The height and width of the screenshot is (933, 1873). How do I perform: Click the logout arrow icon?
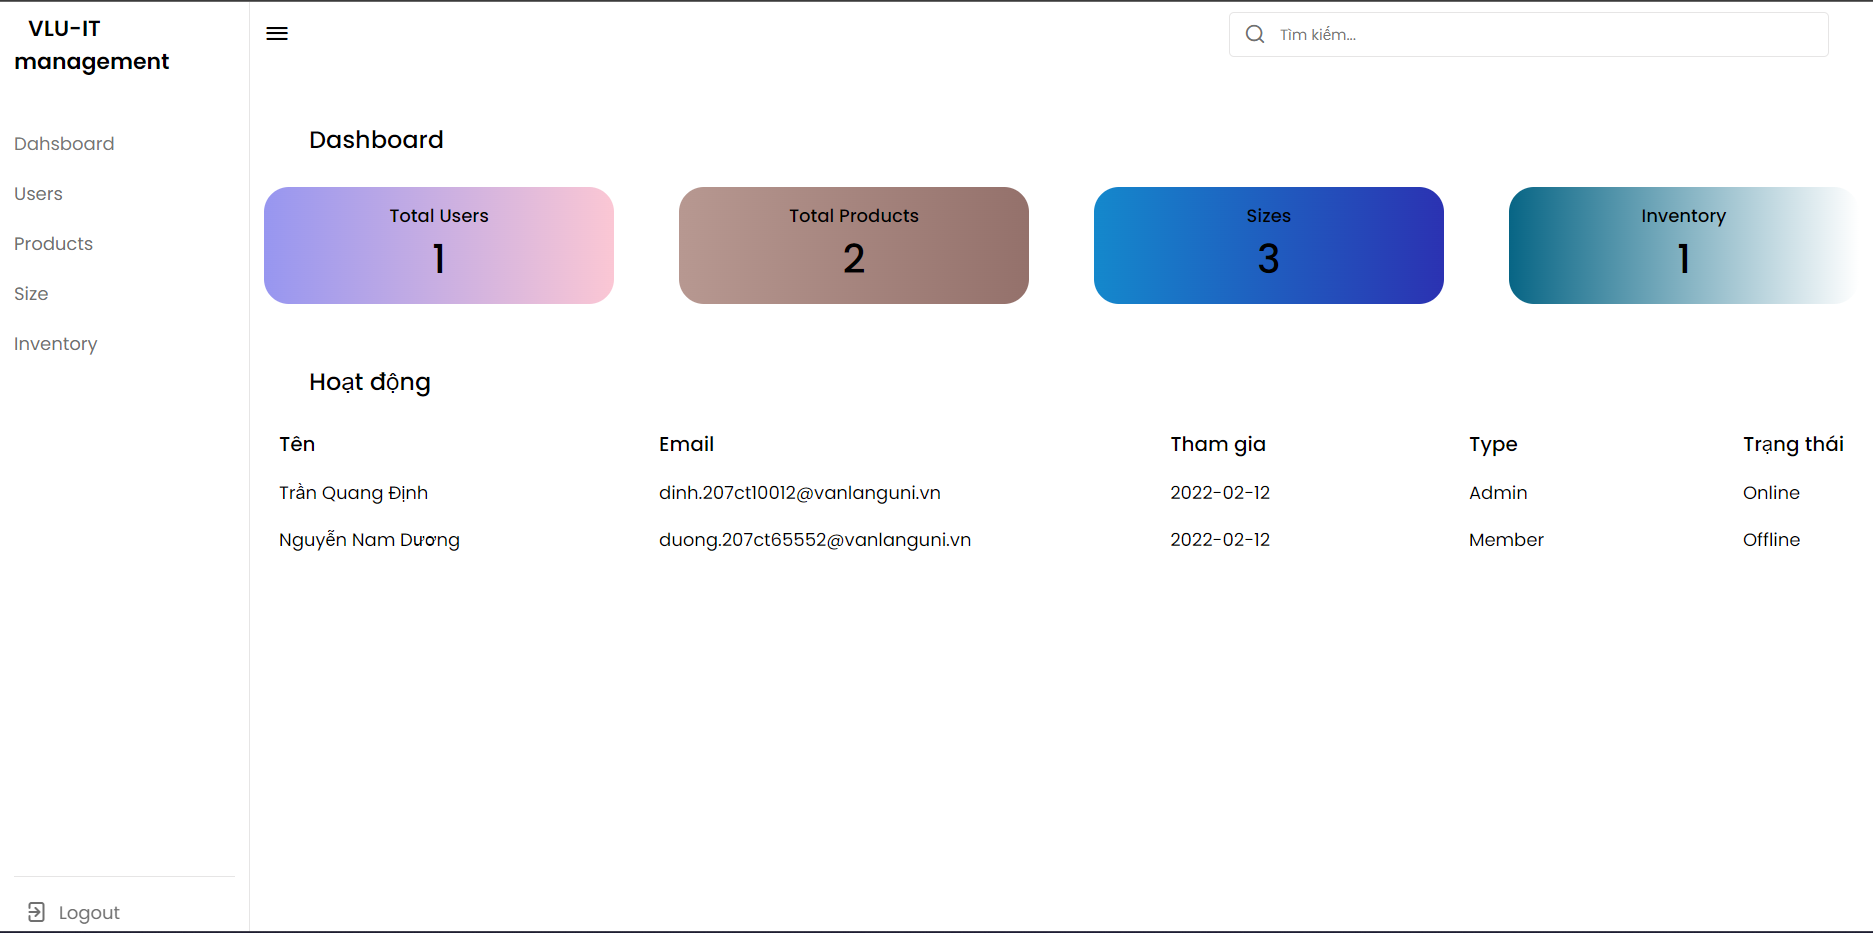tap(36, 911)
